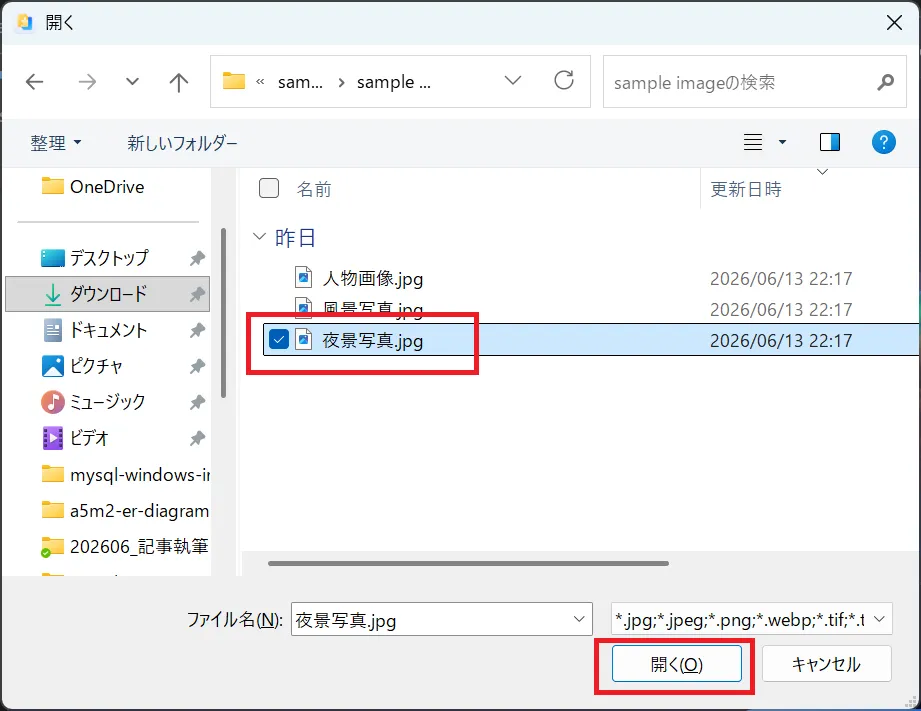Open the view options dropdown arrow
Viewport: 921px width, 711px height.
pyautogui.click(x=782, y=142)
